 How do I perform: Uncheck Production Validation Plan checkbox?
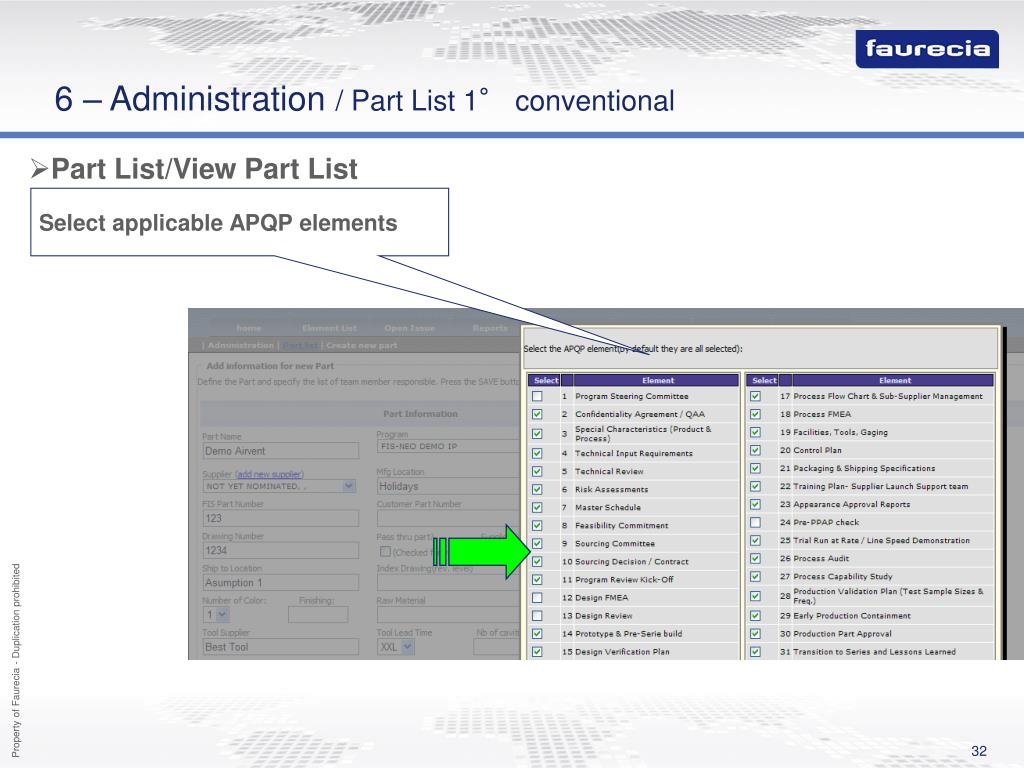755,596
